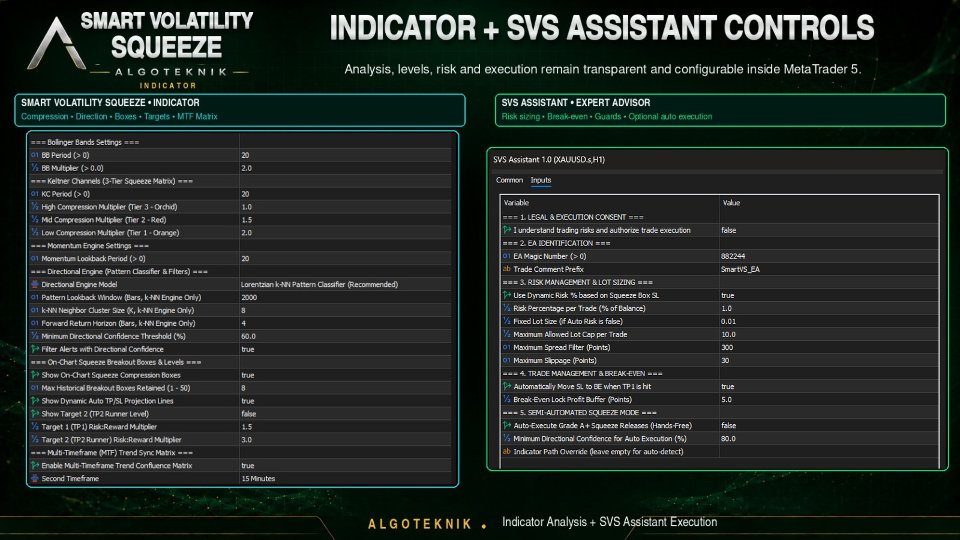Select the '=== Bollinger Bands Settings ===' row
Screen dimensions: 960x540
point(241,142)
